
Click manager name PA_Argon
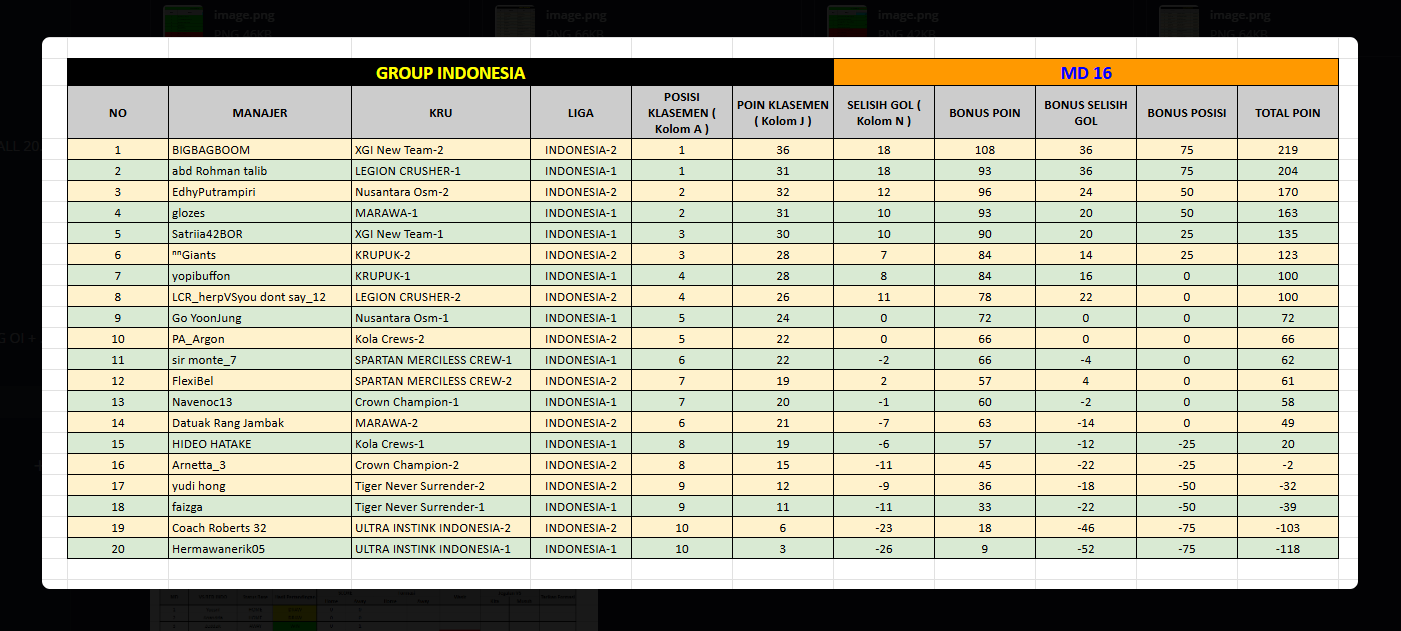tap(198, 339)
